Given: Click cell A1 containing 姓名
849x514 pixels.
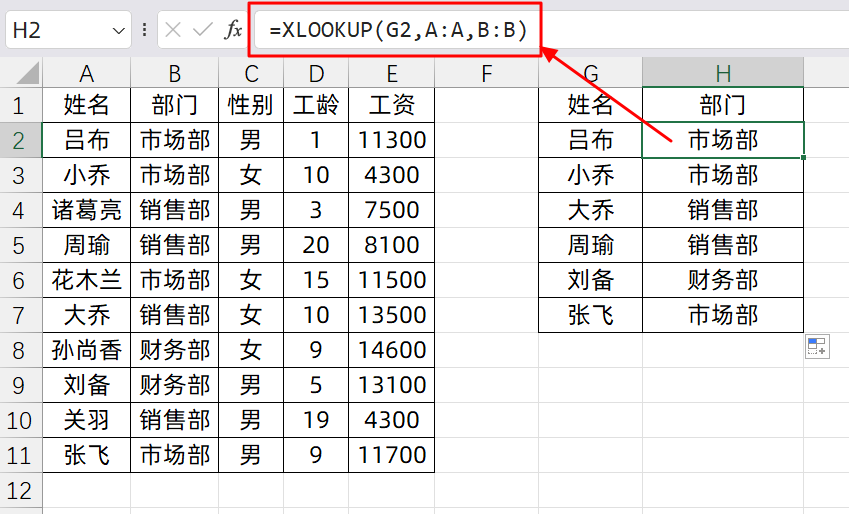Looking at the screenshot, I should click(x=87, y=105).
